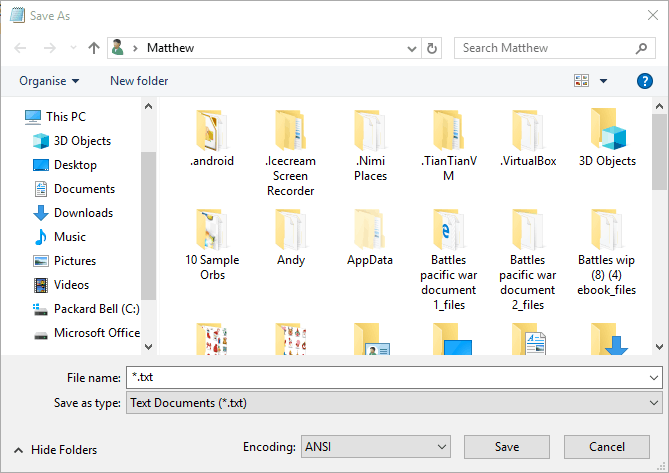
Task: Click the file list scroll up arrow
Action: tap(659, 106)
